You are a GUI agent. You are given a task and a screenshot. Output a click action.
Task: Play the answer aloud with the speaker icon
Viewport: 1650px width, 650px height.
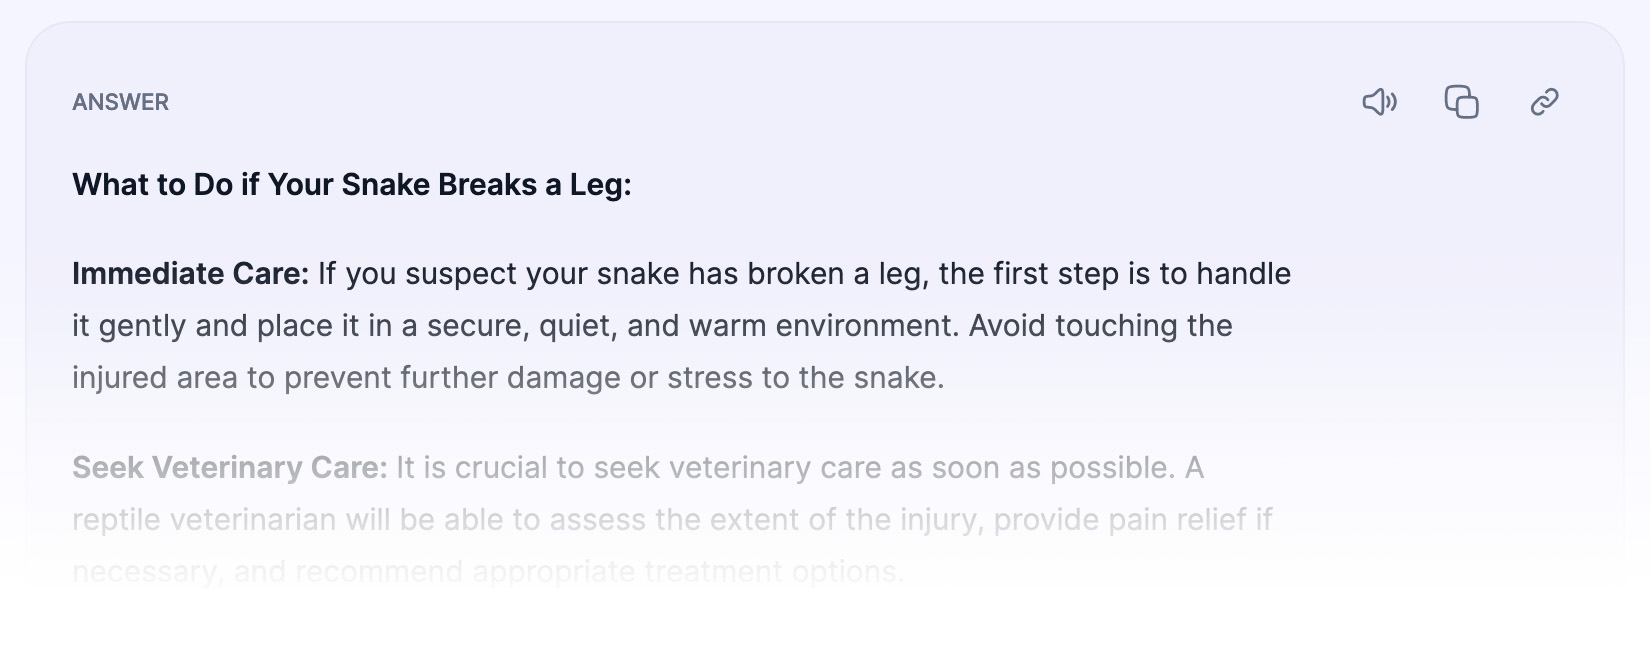point(1380,102)
